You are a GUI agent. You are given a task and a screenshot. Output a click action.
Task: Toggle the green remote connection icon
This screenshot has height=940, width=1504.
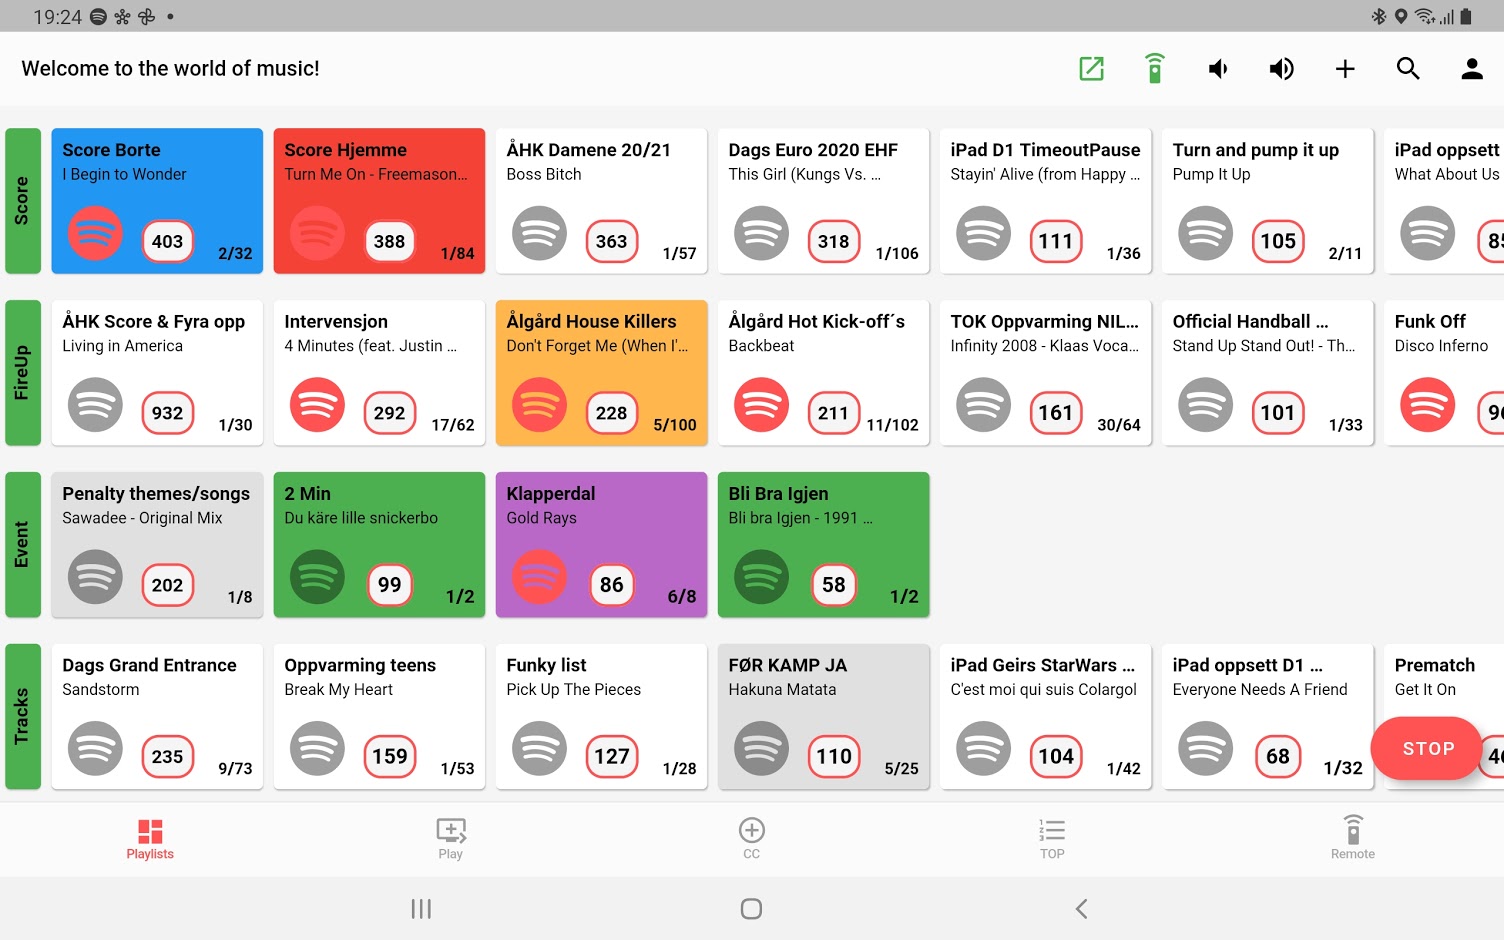click(x=1154, y=68)
